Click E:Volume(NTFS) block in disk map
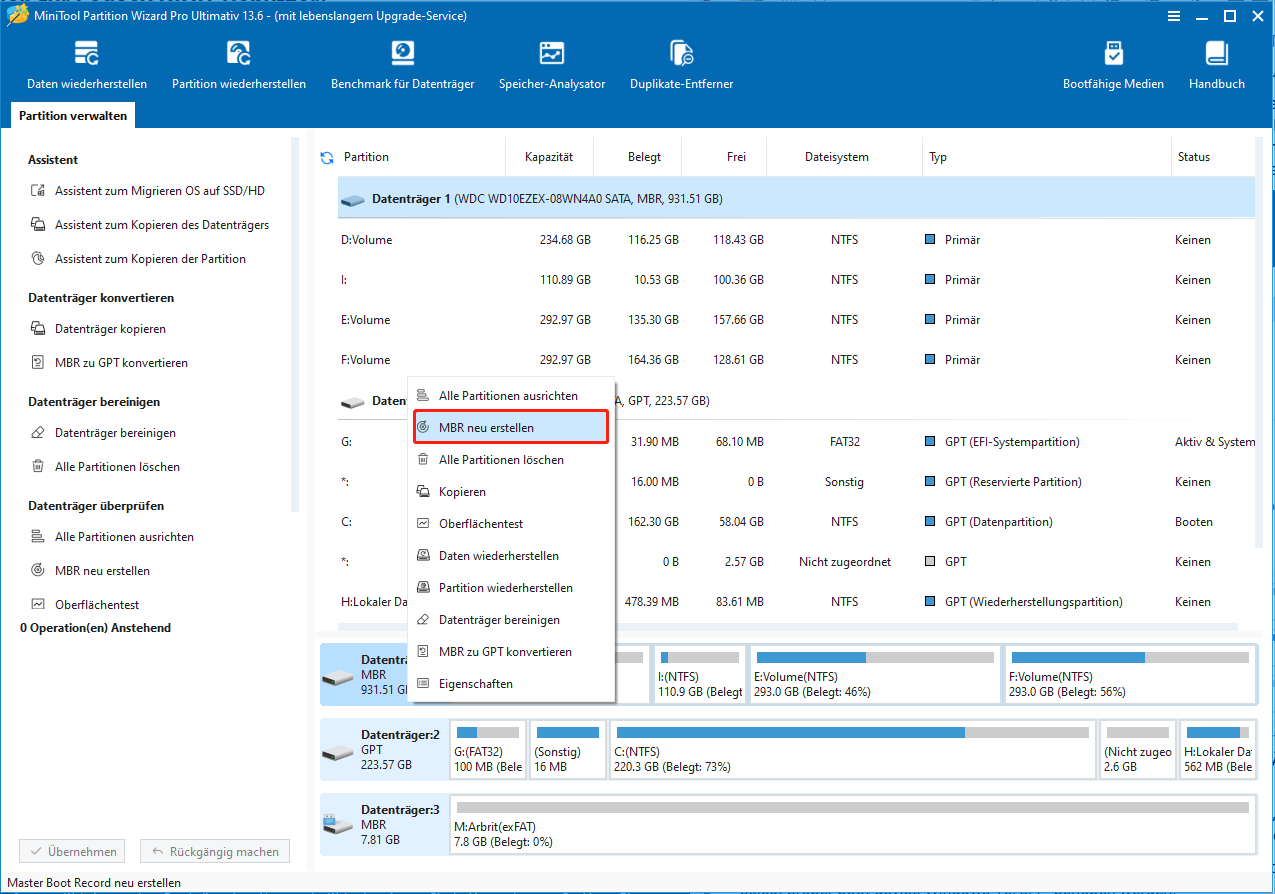1275x894 pixels. tap(875, 674)
